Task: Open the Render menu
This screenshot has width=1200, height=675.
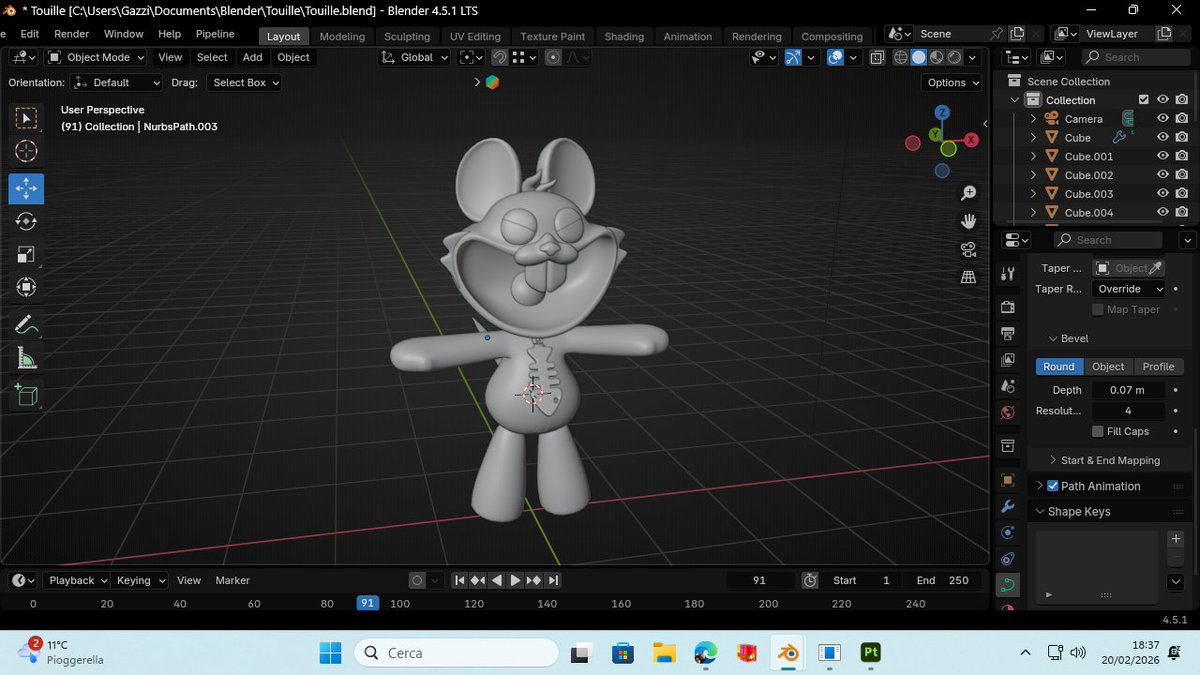Action: (71, 34)
